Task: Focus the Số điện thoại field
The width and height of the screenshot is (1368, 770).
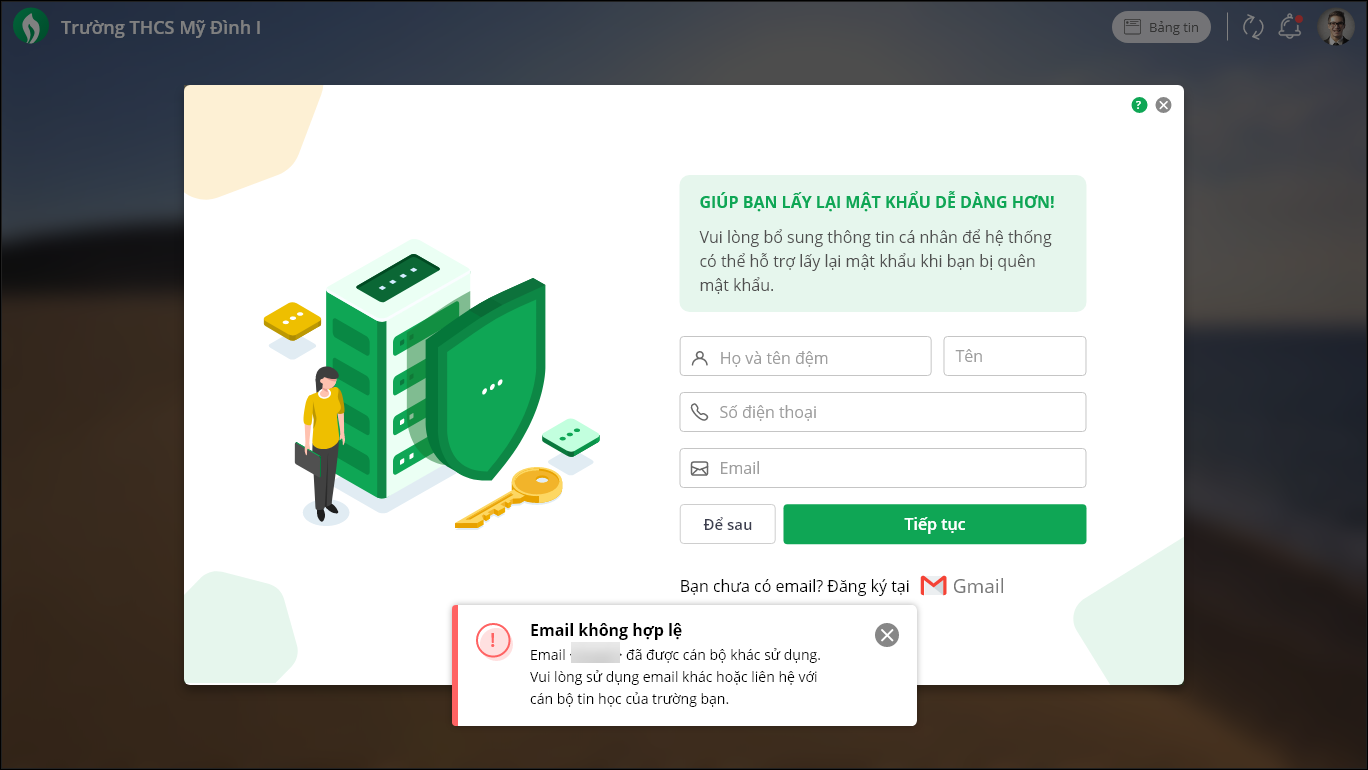Action: 882,412
